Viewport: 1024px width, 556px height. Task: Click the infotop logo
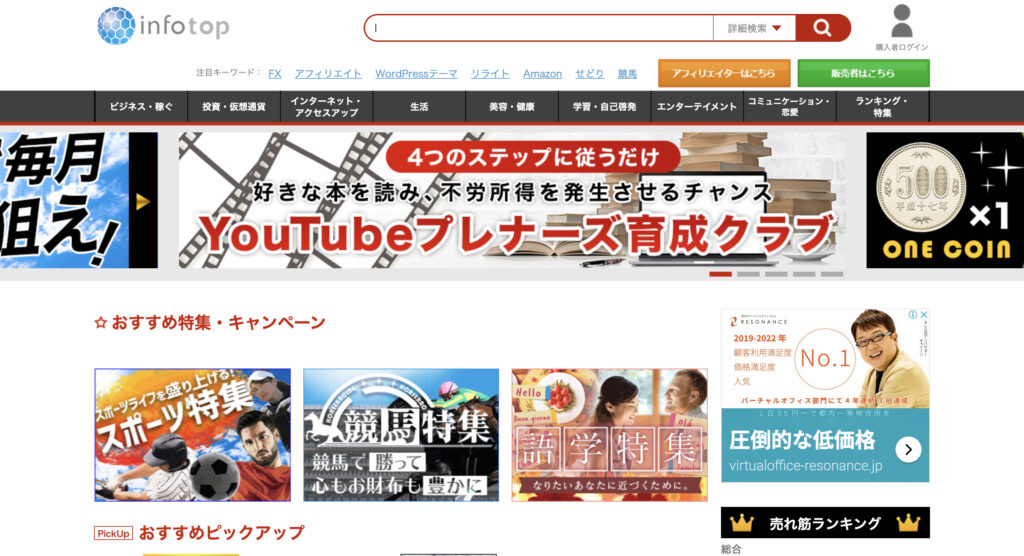coord(163,26)
